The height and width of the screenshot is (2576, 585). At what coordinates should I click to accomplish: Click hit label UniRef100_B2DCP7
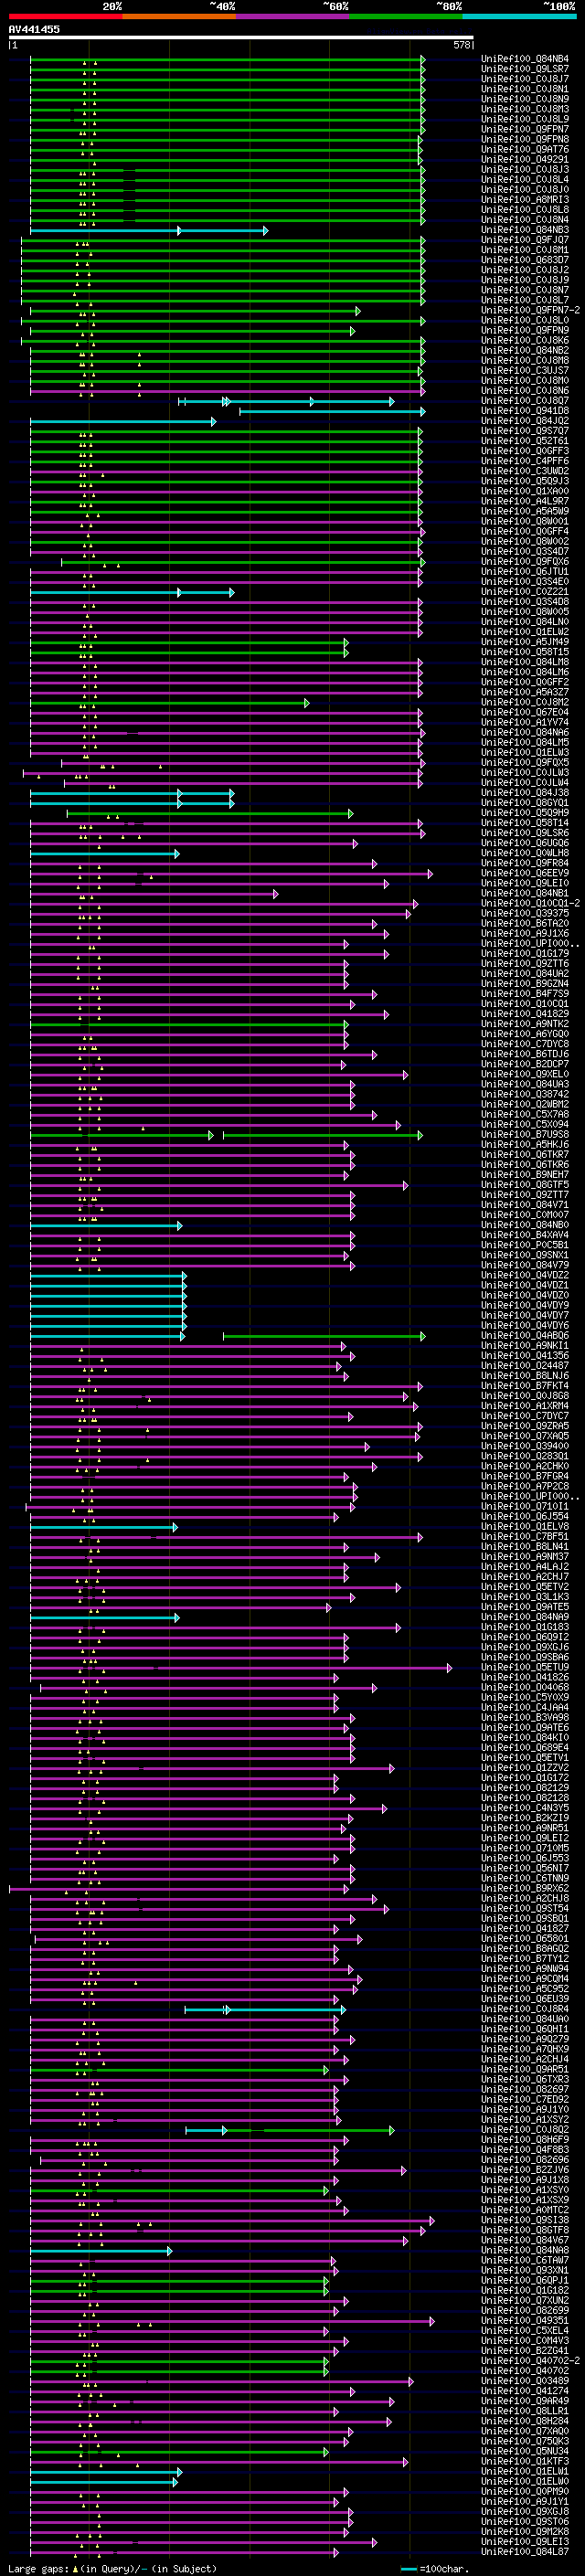coord(525,1064)
